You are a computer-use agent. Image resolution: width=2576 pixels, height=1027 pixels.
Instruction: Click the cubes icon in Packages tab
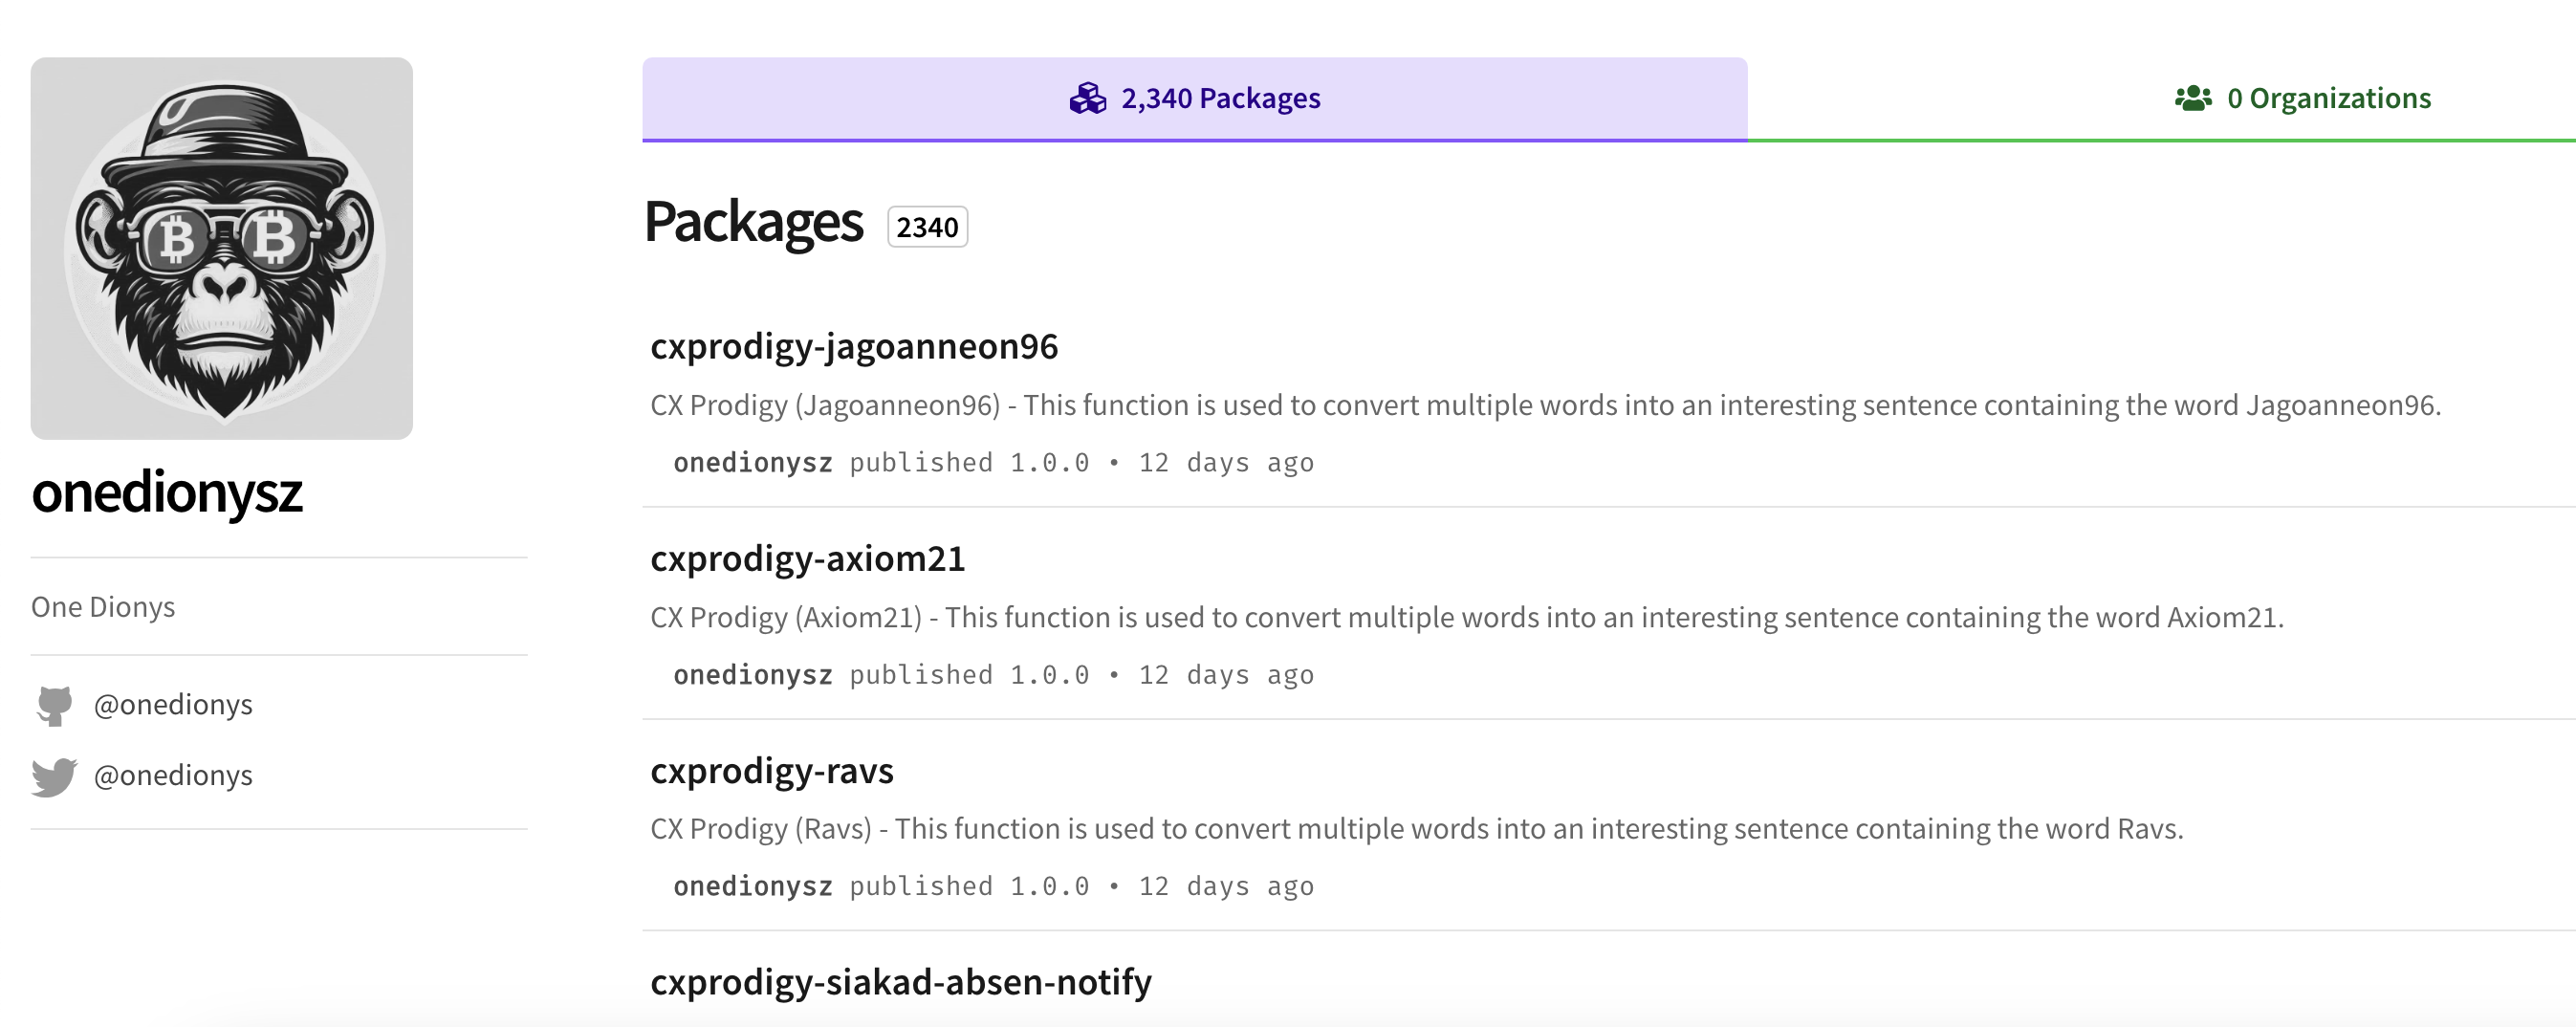pyautogui.click(x=1087, y=98)
